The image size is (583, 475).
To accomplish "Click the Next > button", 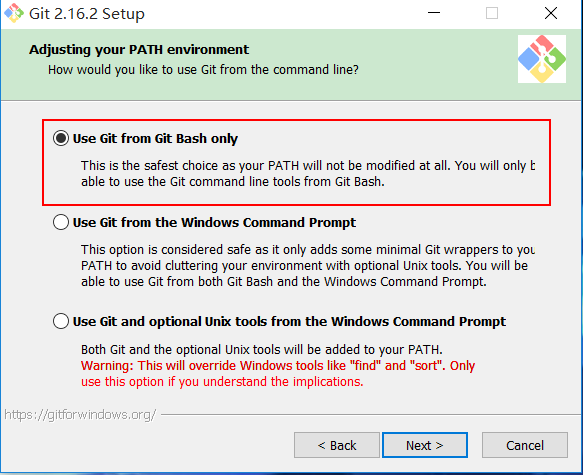I will 425,445.
